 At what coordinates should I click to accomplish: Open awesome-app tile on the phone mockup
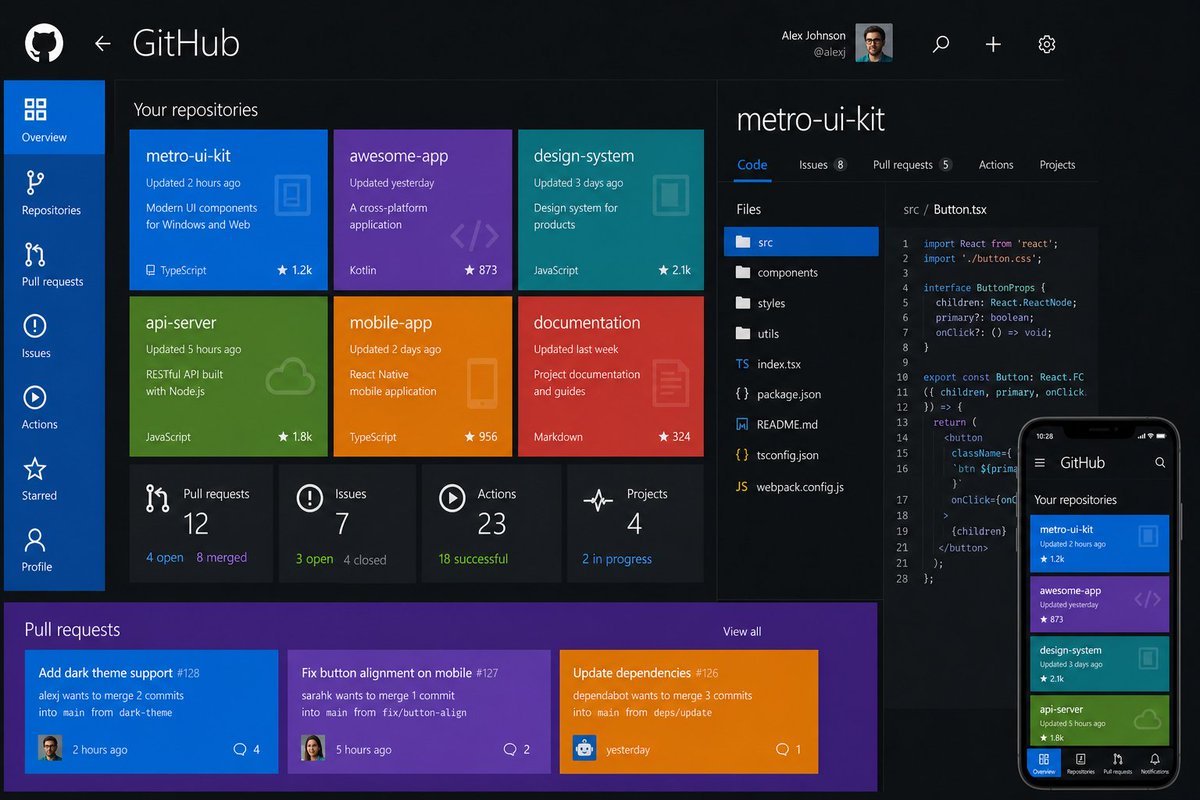click(1099, 605)
